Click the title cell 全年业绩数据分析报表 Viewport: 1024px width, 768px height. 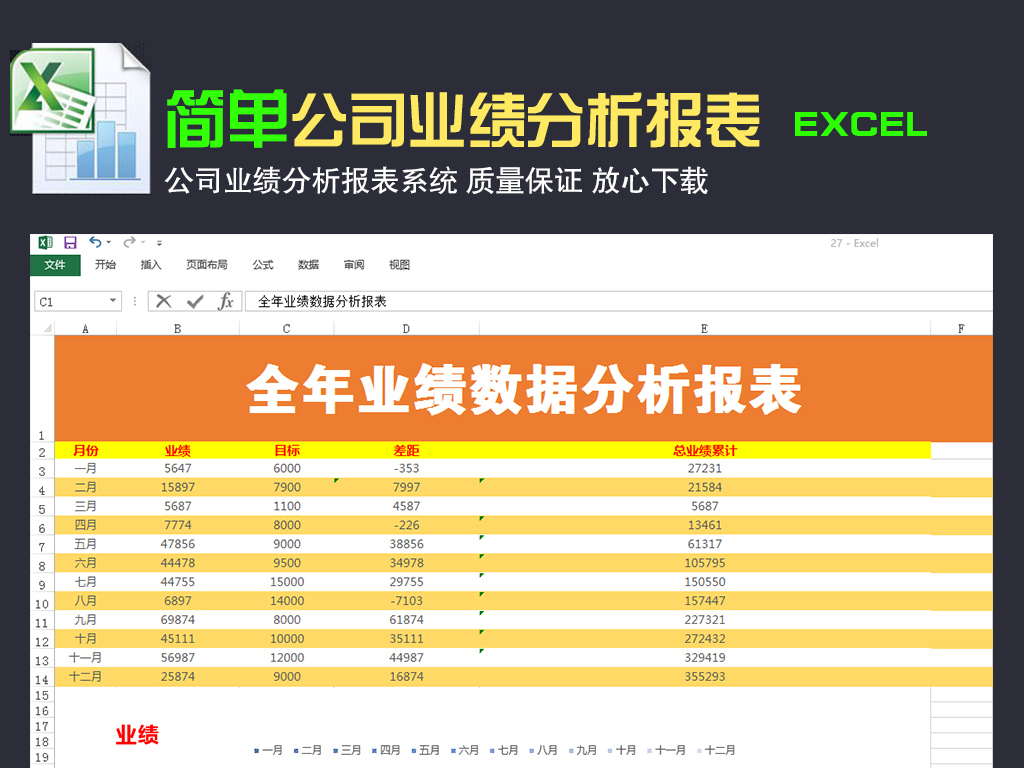[x=524, y=389]
